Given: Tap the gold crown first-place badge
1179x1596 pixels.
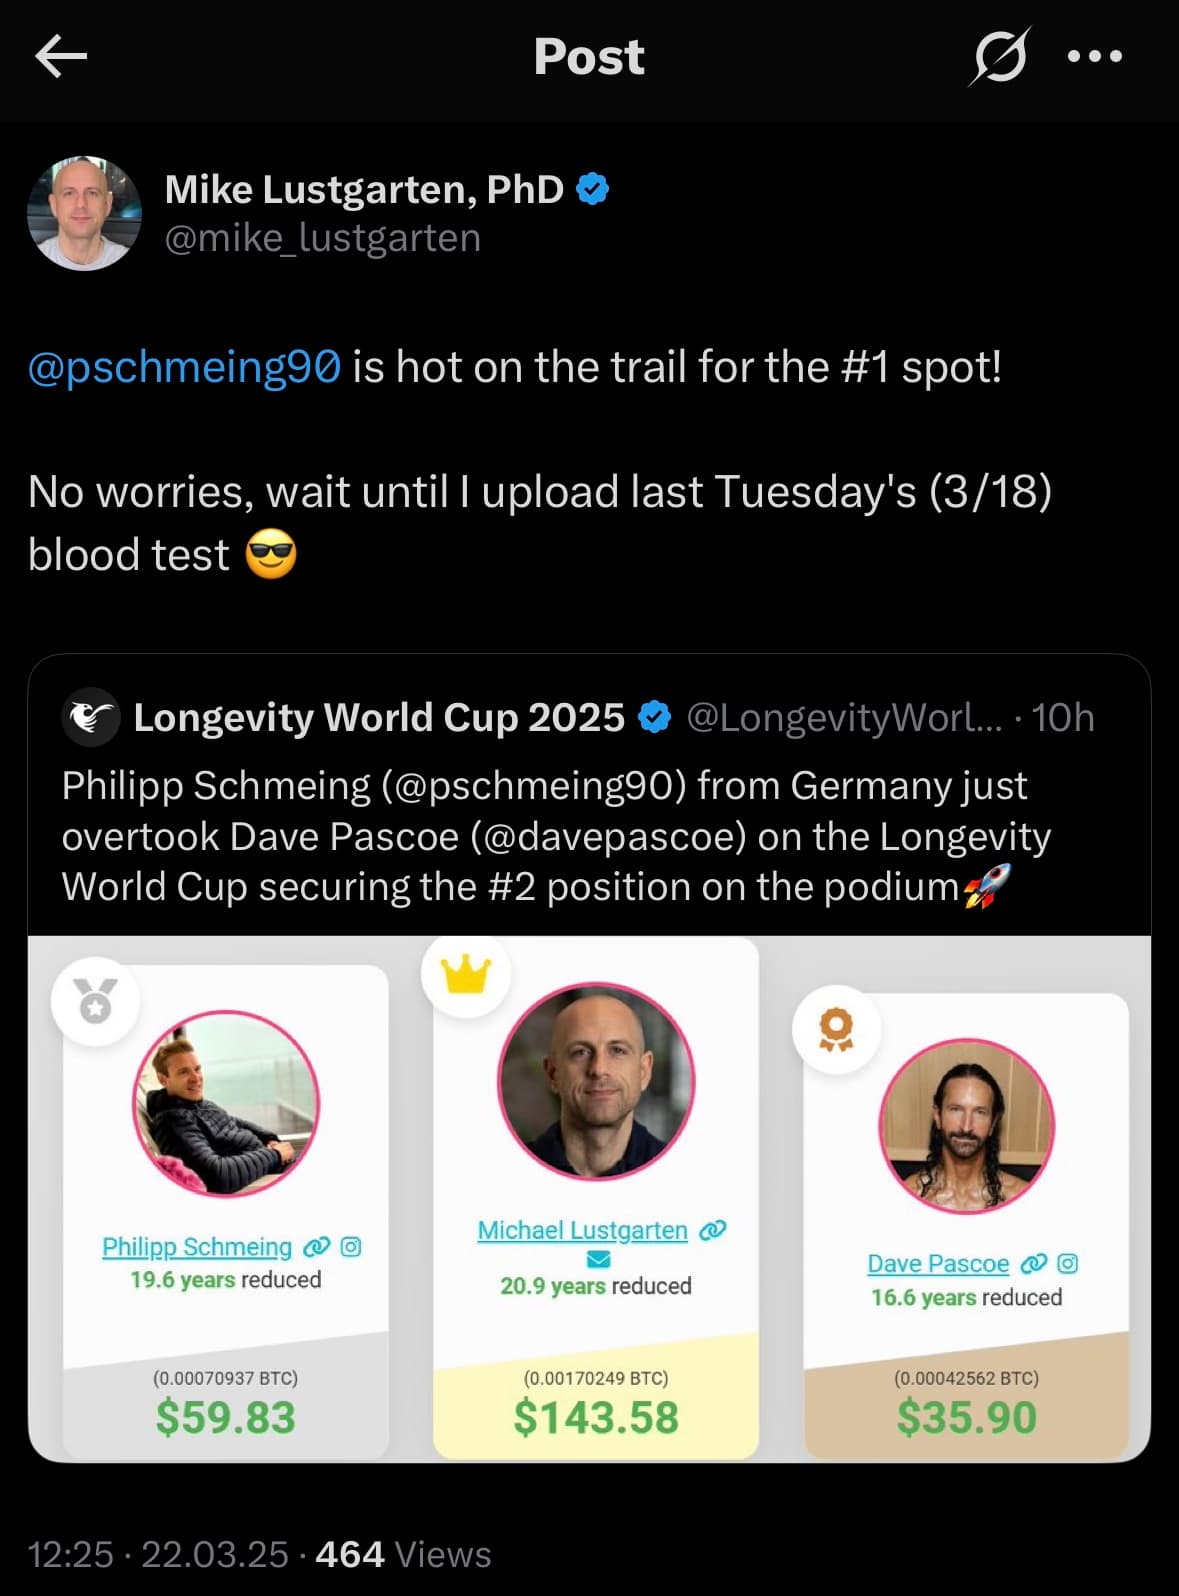Looking at the screenshot, I should (466, 973).
